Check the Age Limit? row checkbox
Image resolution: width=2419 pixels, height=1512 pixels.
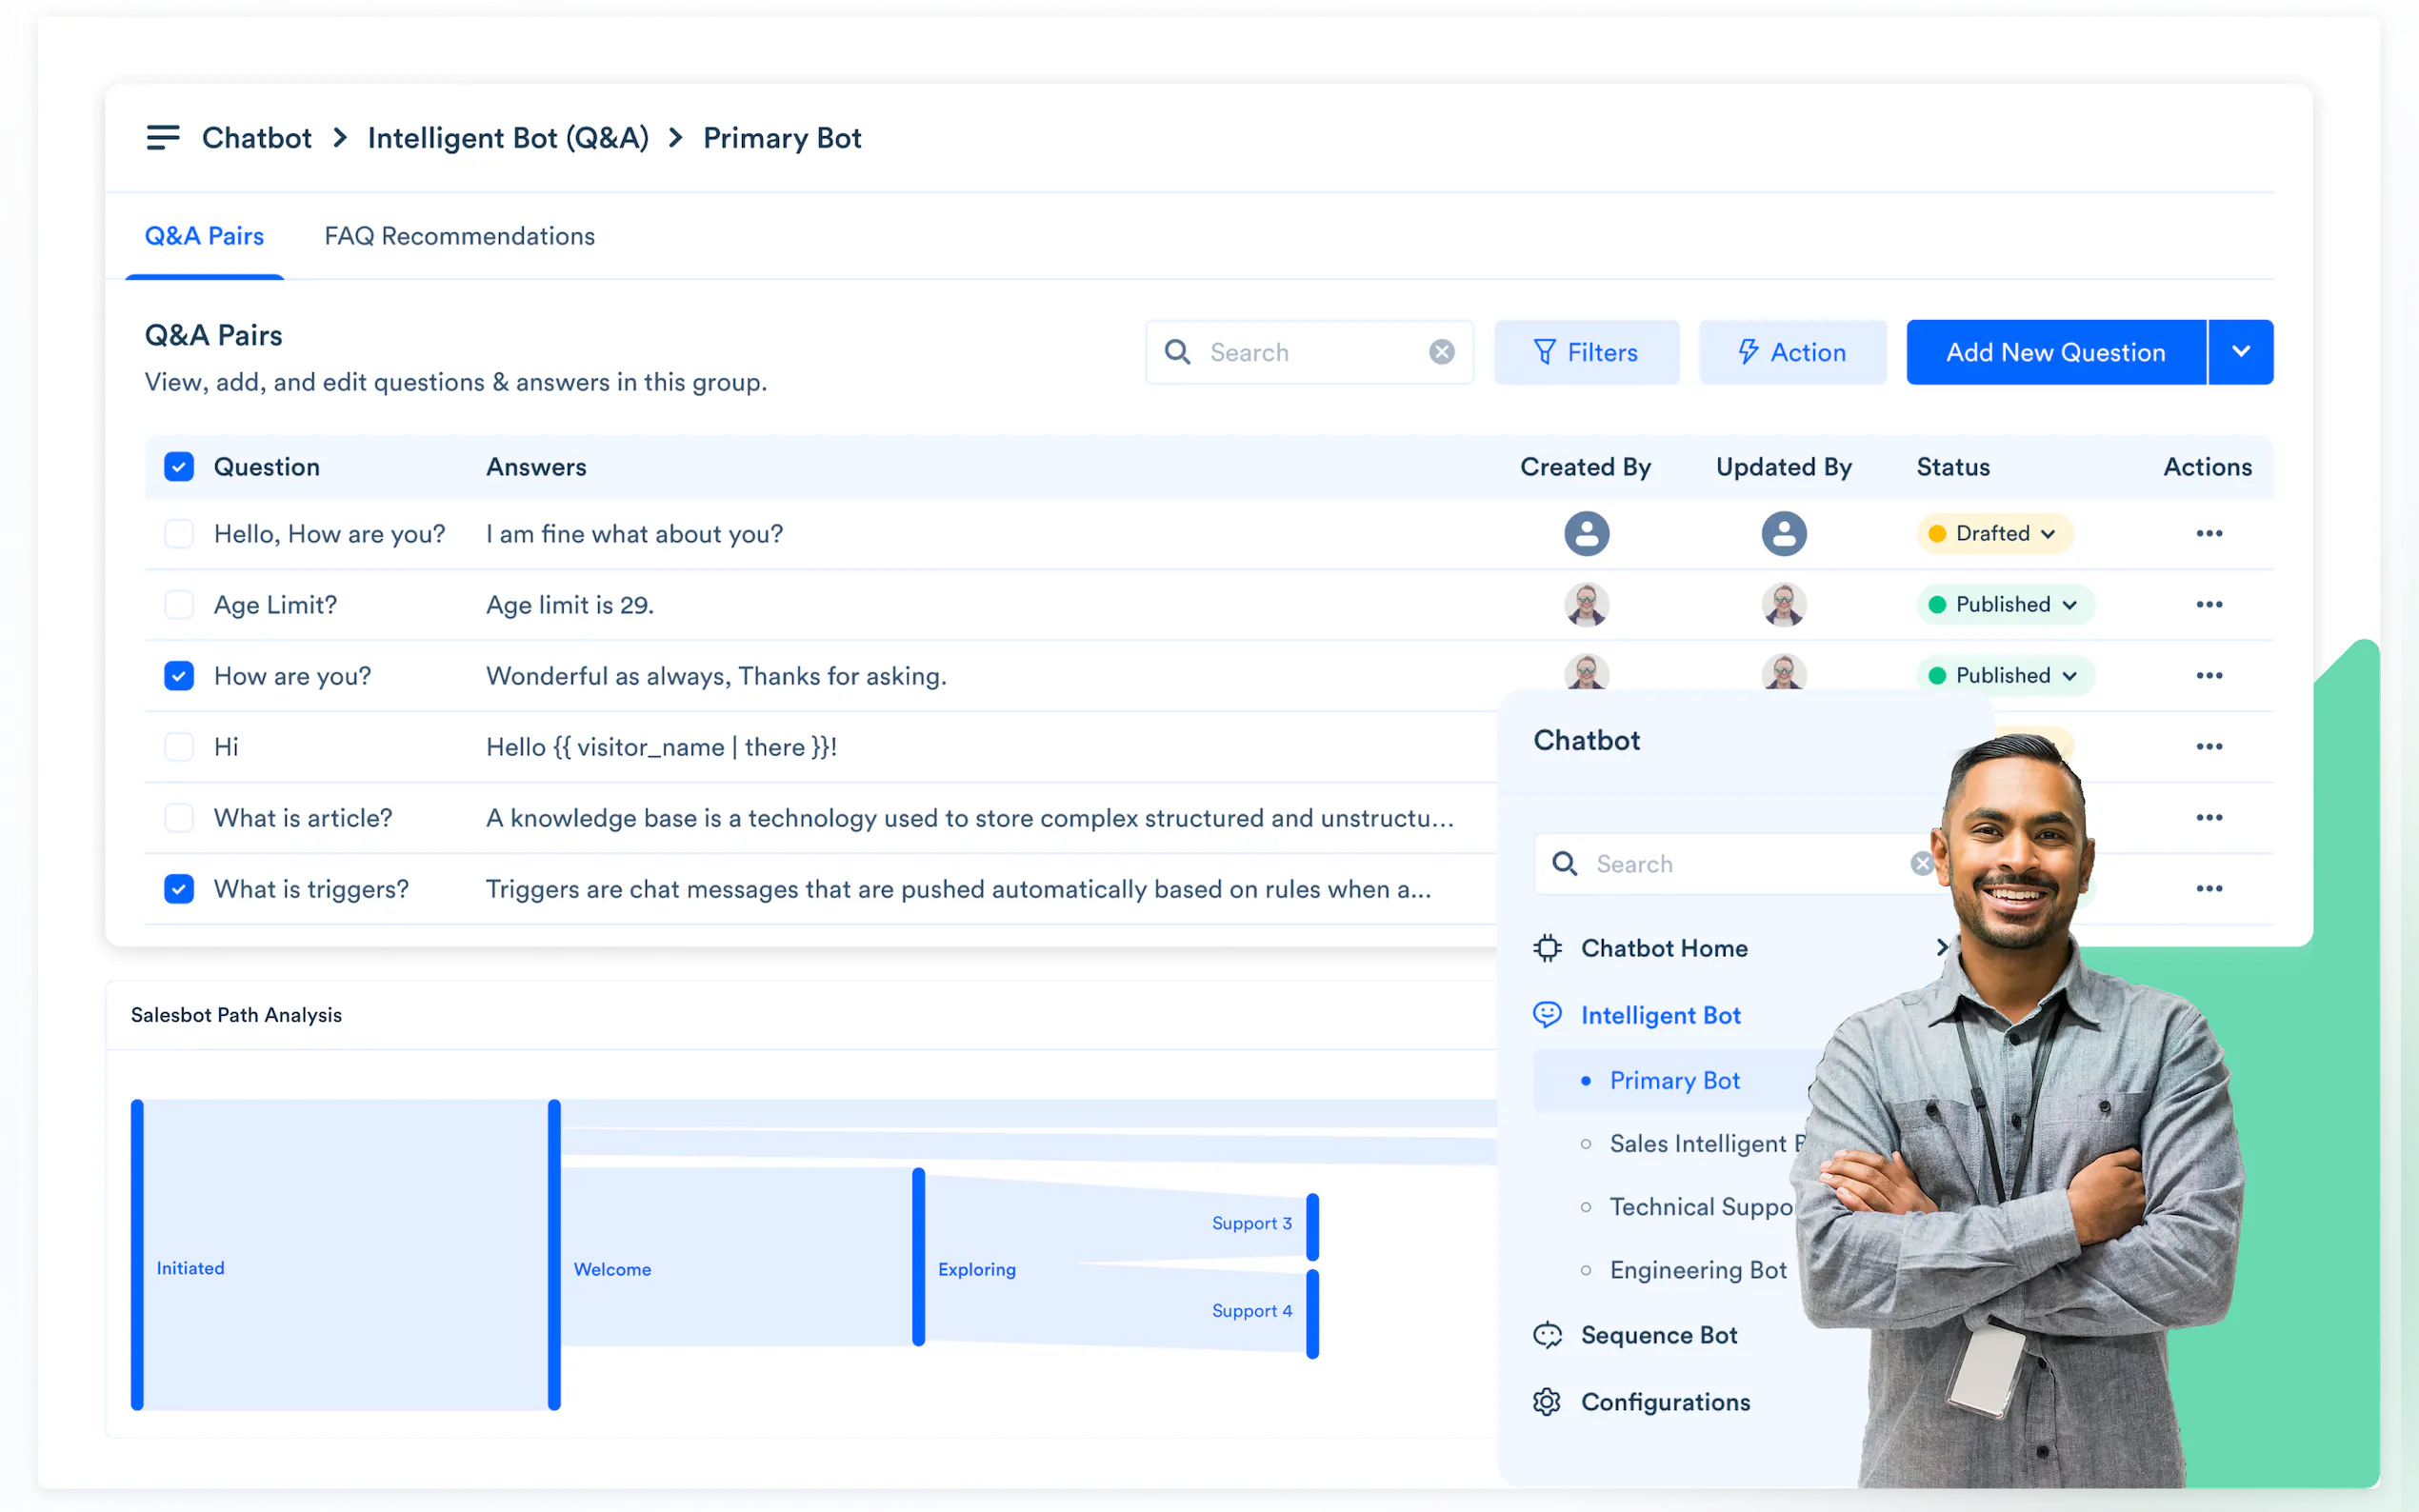coord(179,605)
